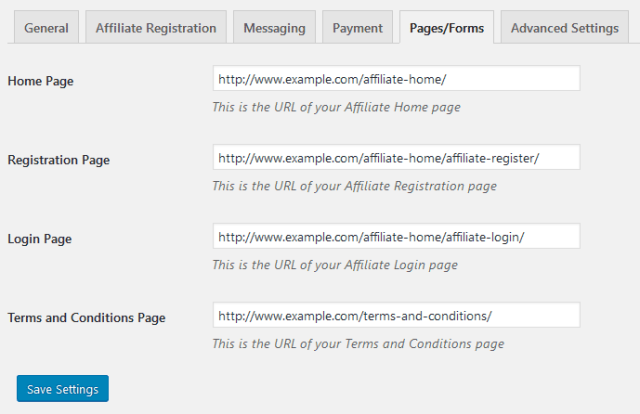The height and width of the screenshot is (414, 640).
Task: Click the Terms and Conditions page hint
Action: pos(358,344)
